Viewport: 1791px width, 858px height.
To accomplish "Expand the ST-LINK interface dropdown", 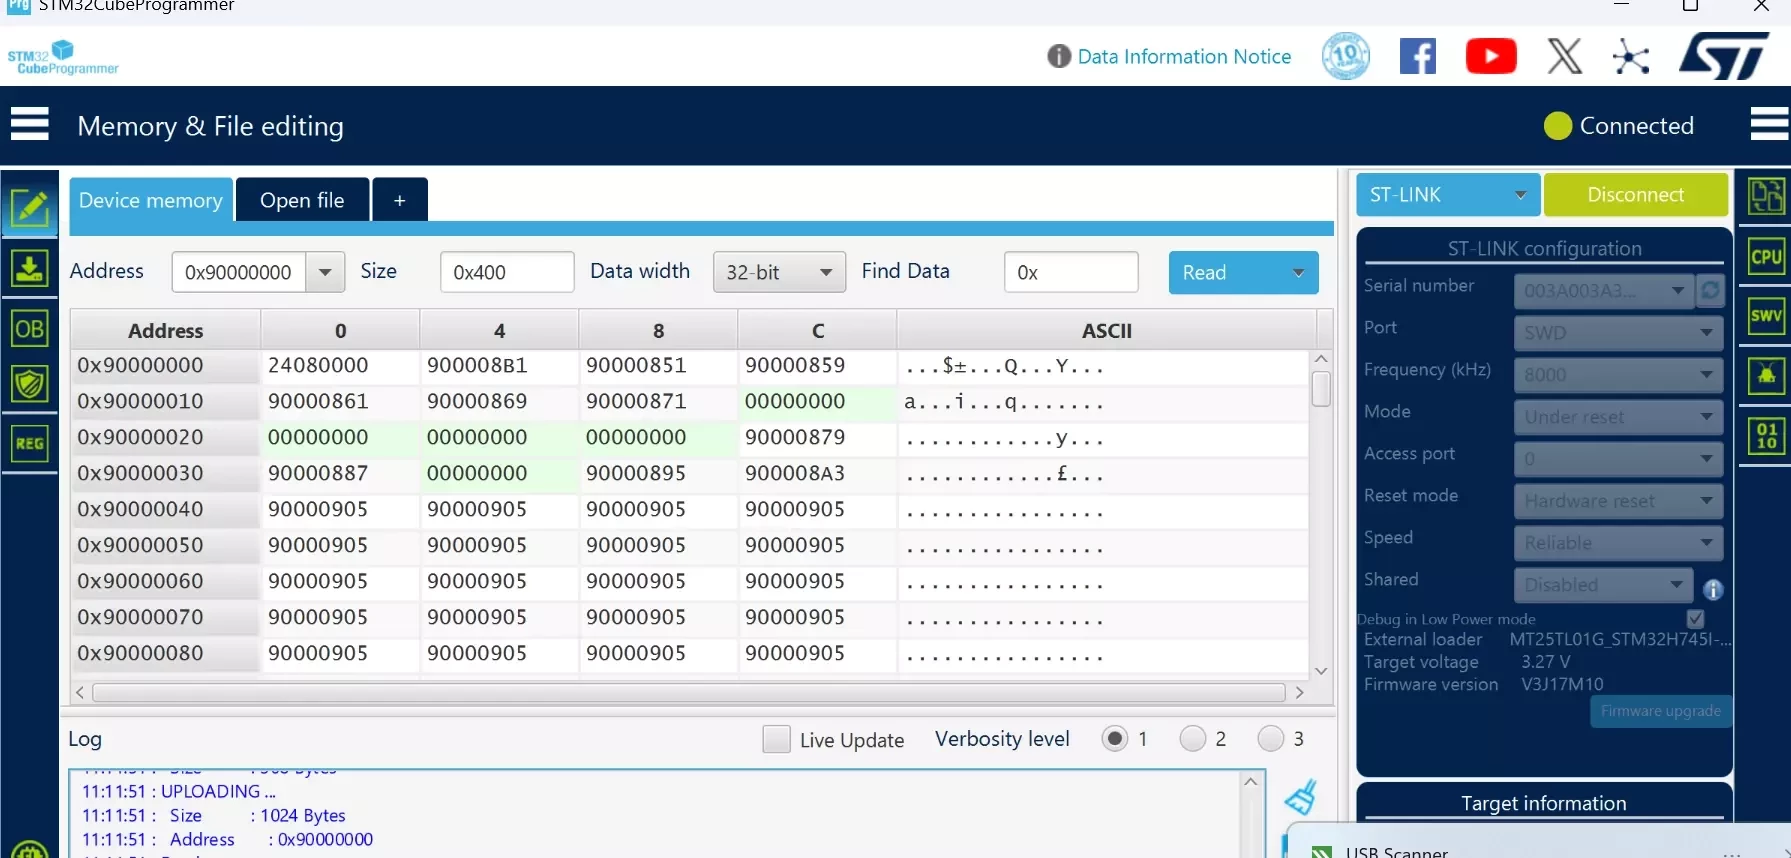I will pos(1447,195).
